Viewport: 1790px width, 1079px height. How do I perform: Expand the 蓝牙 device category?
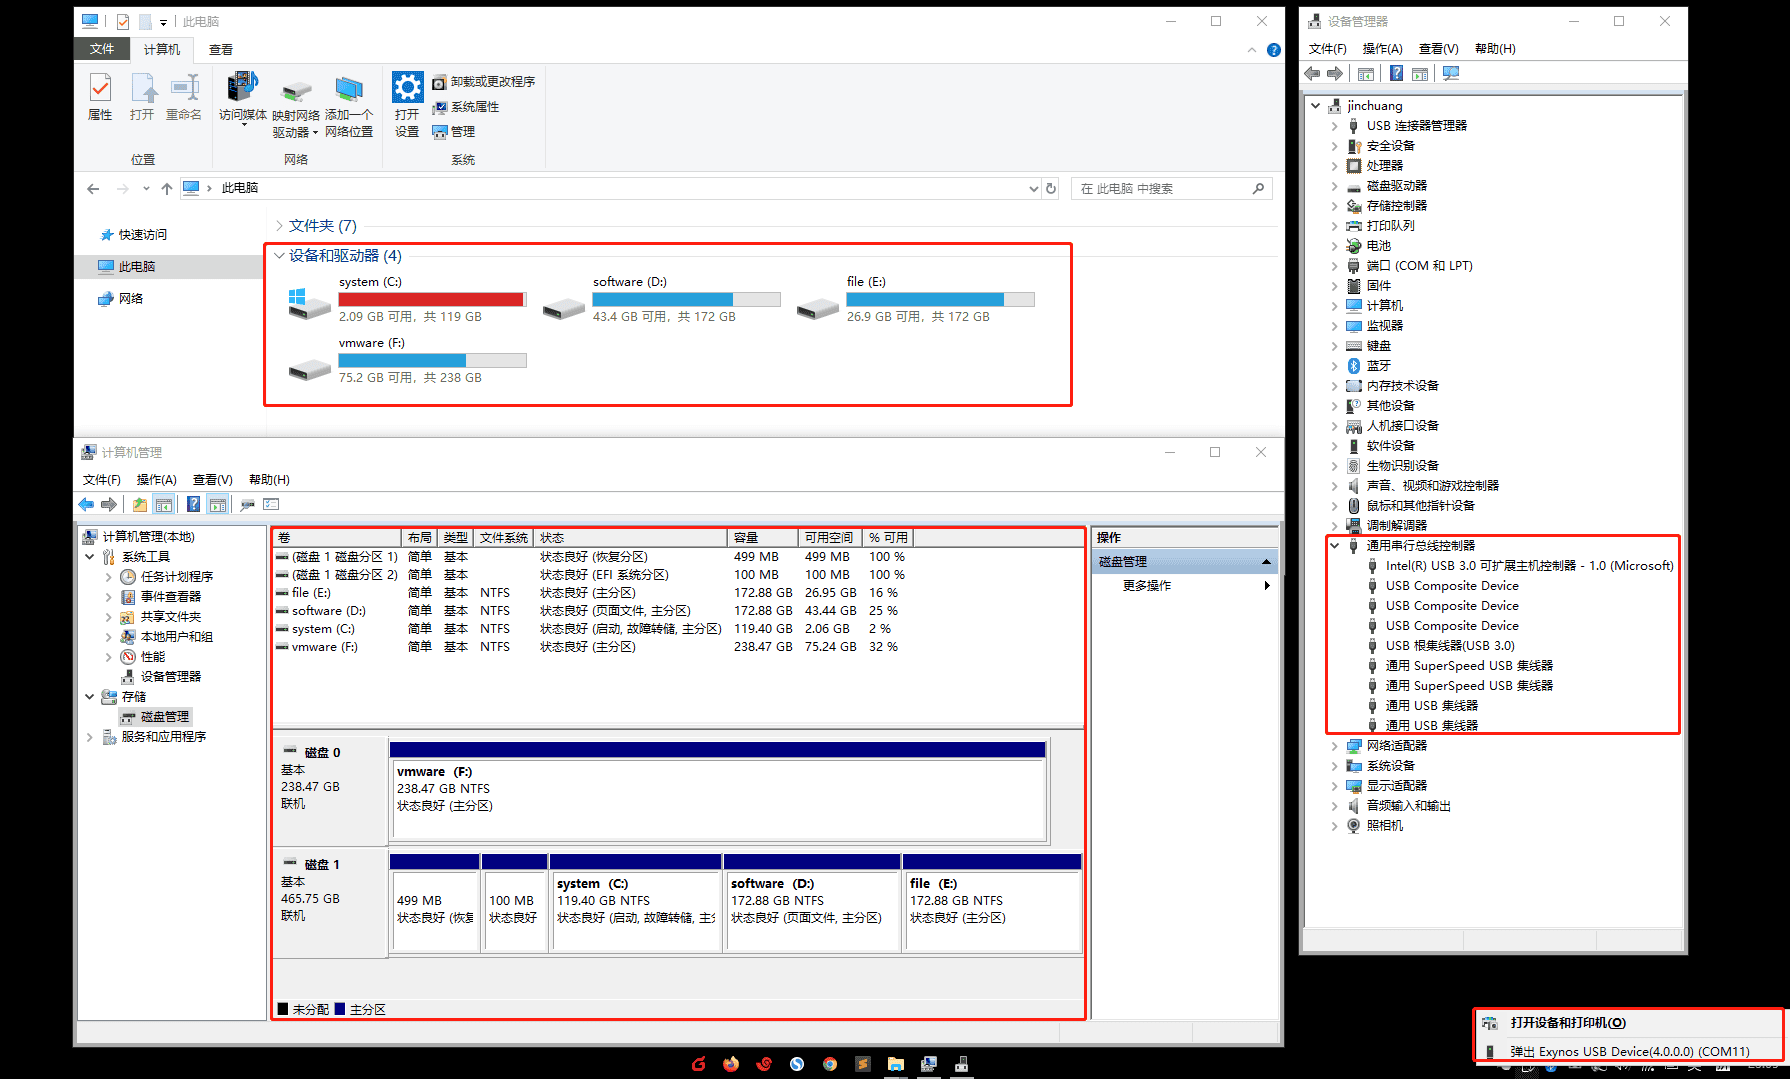[x=1334, y=366]
